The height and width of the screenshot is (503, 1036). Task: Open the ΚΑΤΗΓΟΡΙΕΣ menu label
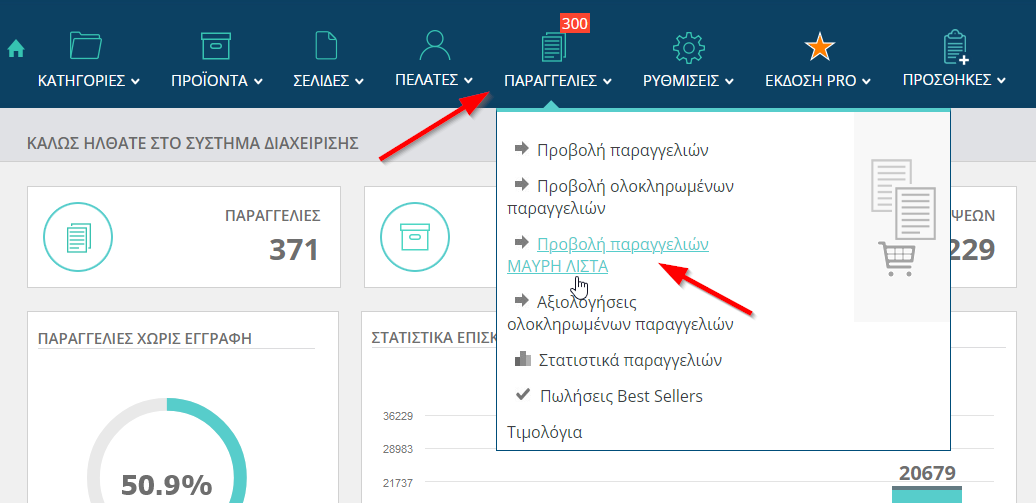(x=82, y=81)
